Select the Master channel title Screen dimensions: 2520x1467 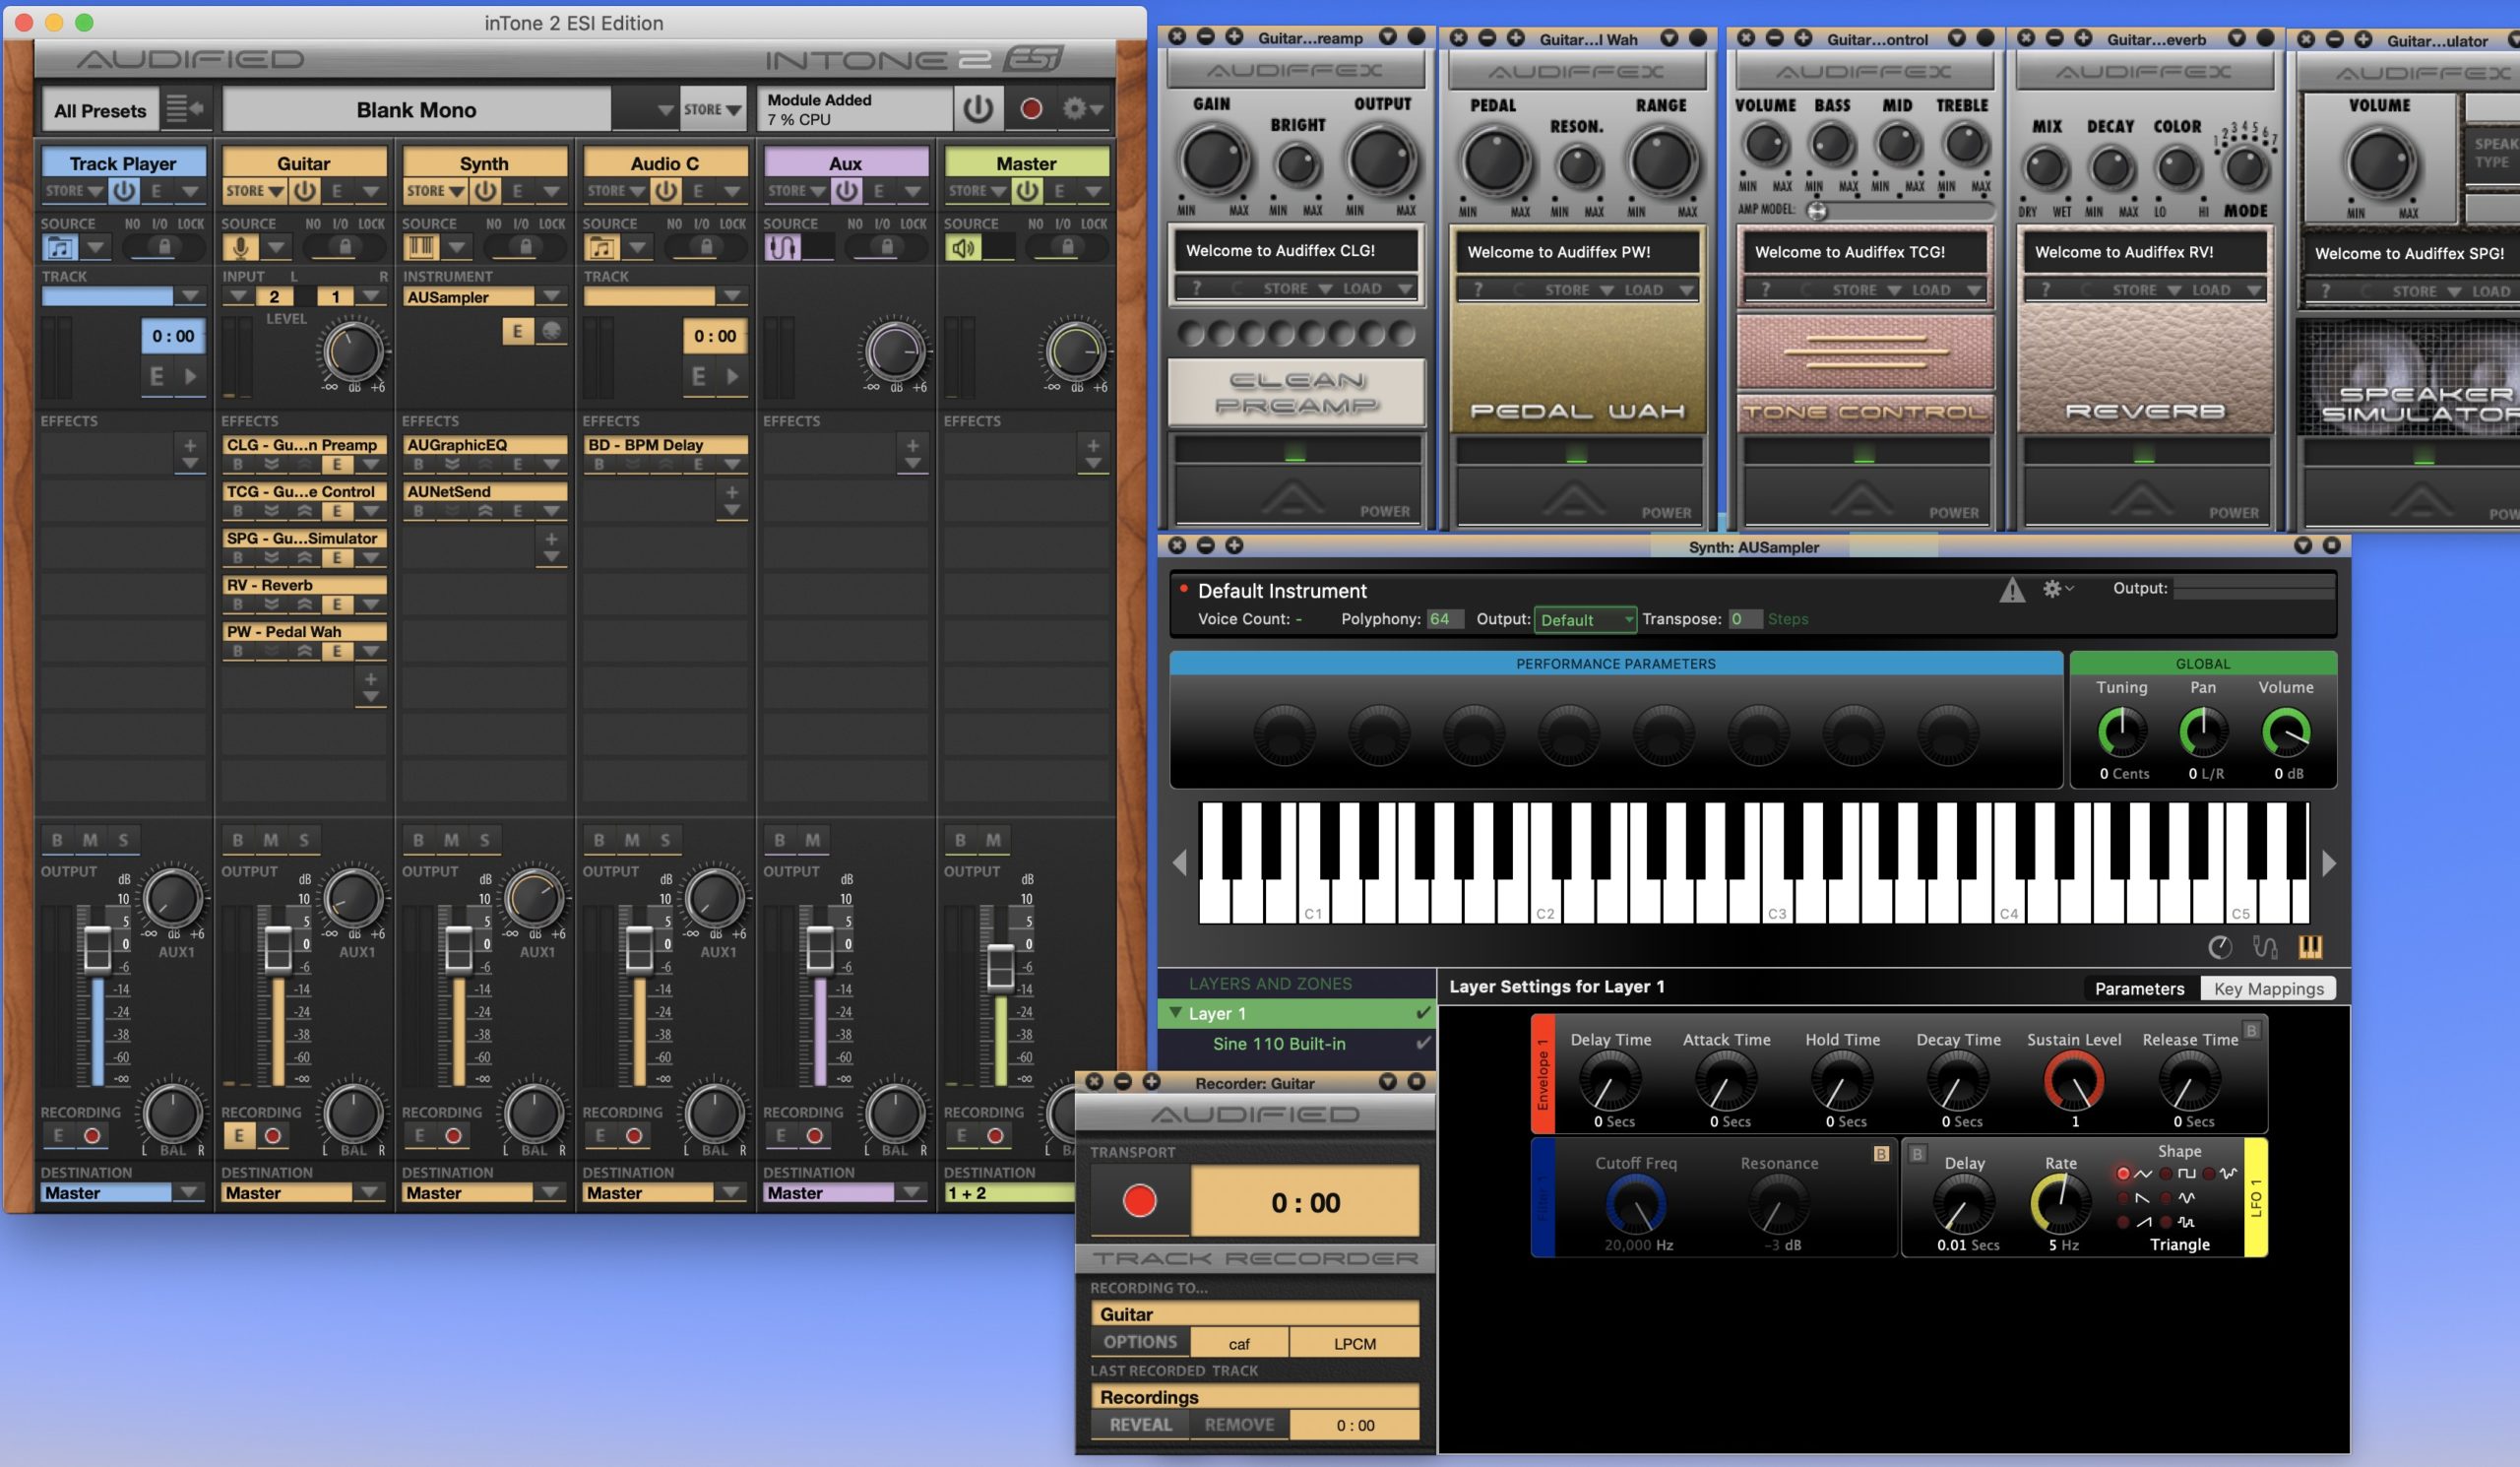point(1026,163)
